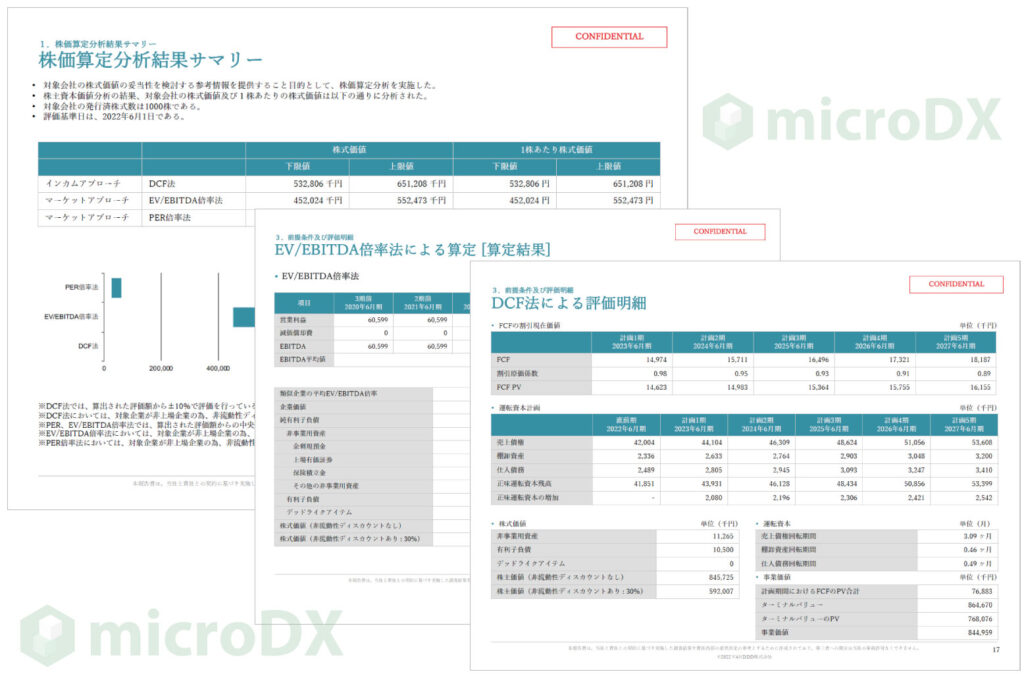The width and height of the screenshot is (1024, 674).
Task: Click the 株式価値 column header in summary table
Action: coord(349,149)
